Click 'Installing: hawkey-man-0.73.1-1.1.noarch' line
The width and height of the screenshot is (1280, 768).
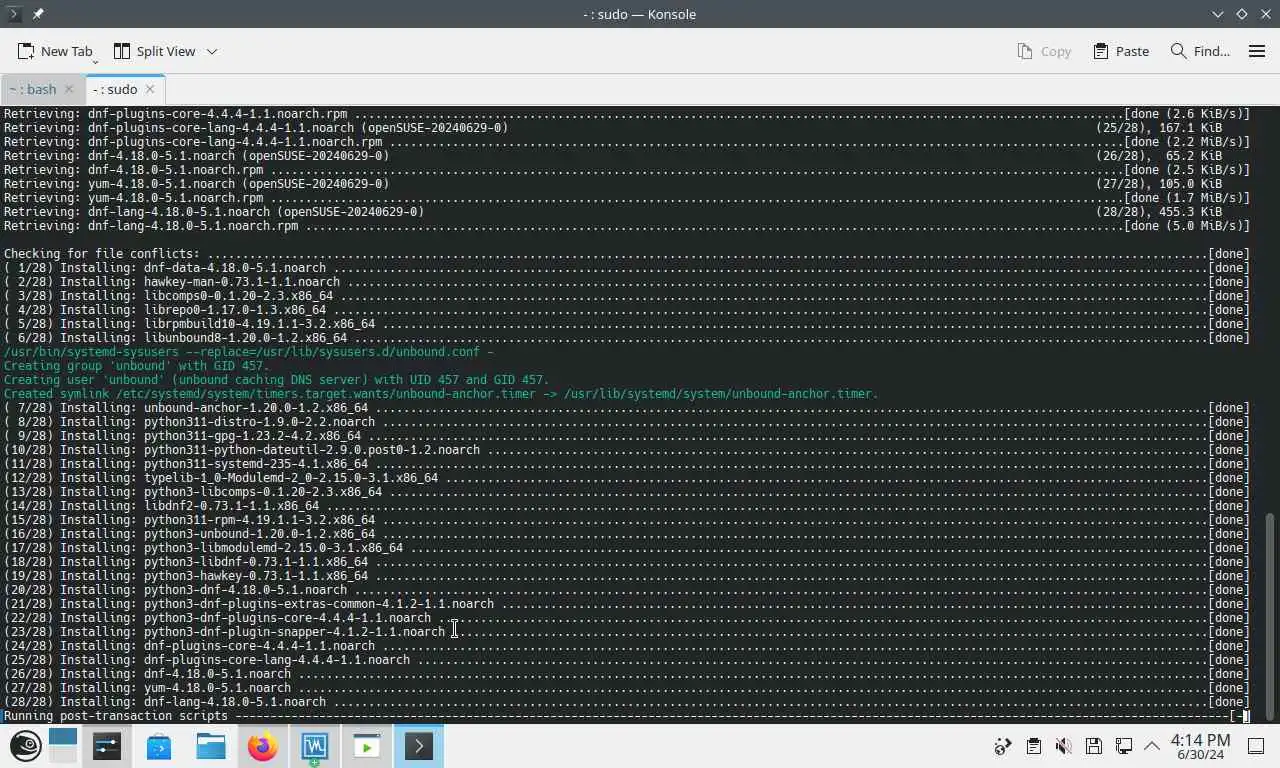(x=627, y=282)
